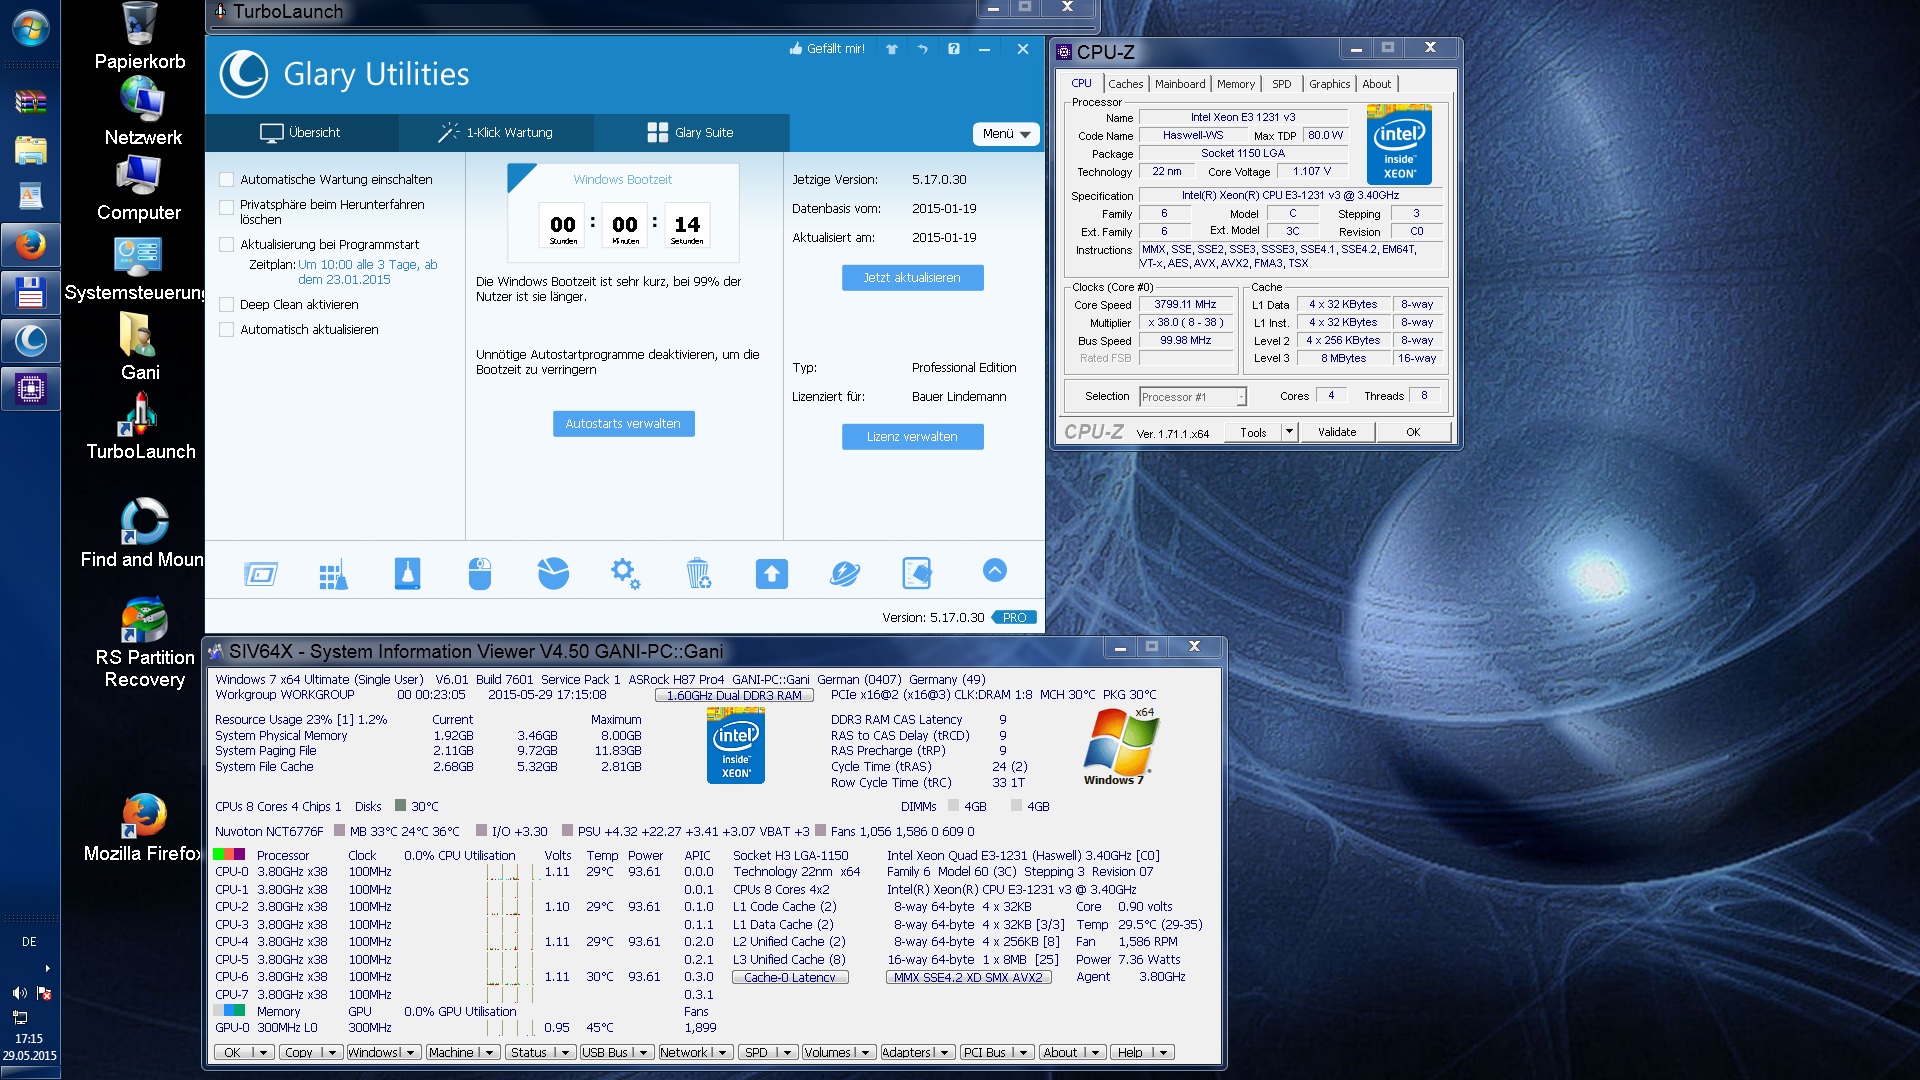Open the context menu mouse icon tool
Viewport: 1920px width, 1080px height.
pyautogui.click(x=480, y=574)
